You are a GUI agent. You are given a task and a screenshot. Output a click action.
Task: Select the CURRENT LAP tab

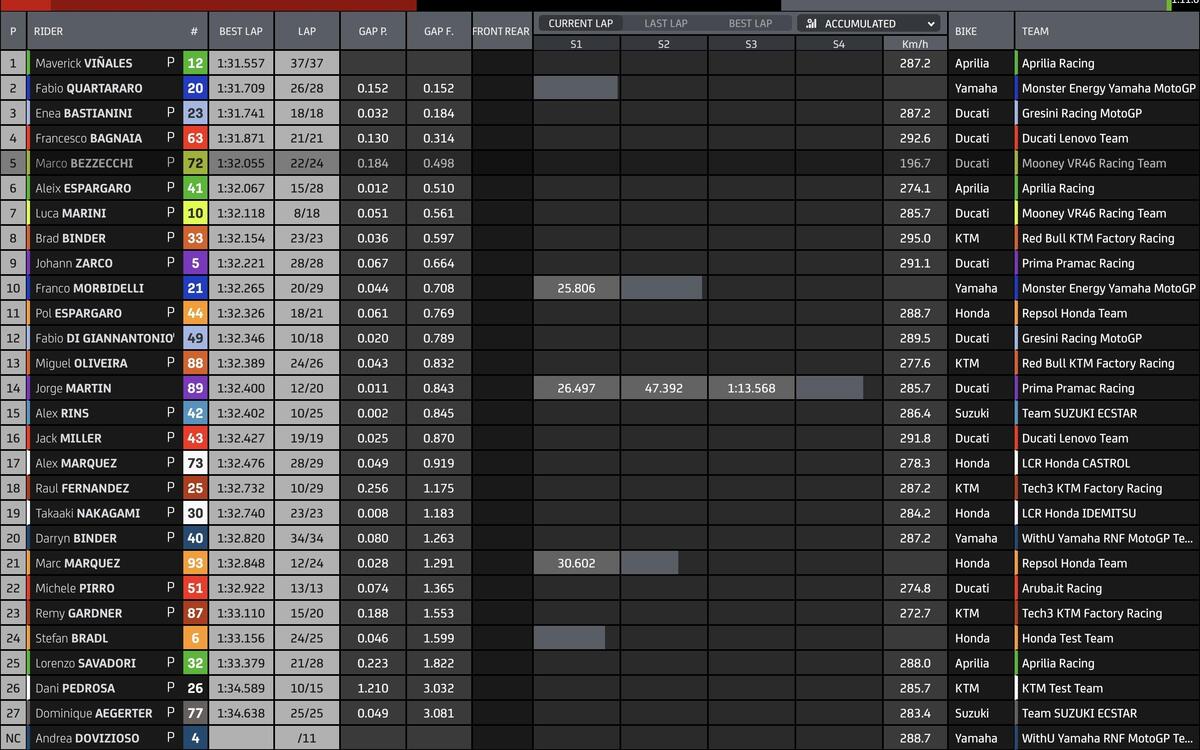(580, 24)
